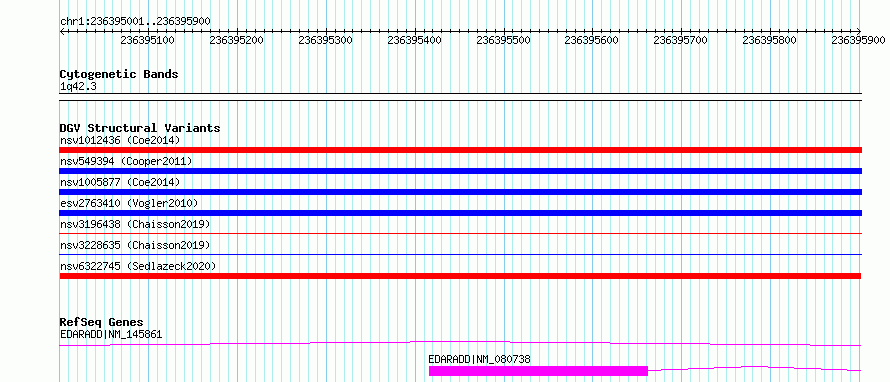Click the EDARADD|NM_145861 gene label

[111, 334]
